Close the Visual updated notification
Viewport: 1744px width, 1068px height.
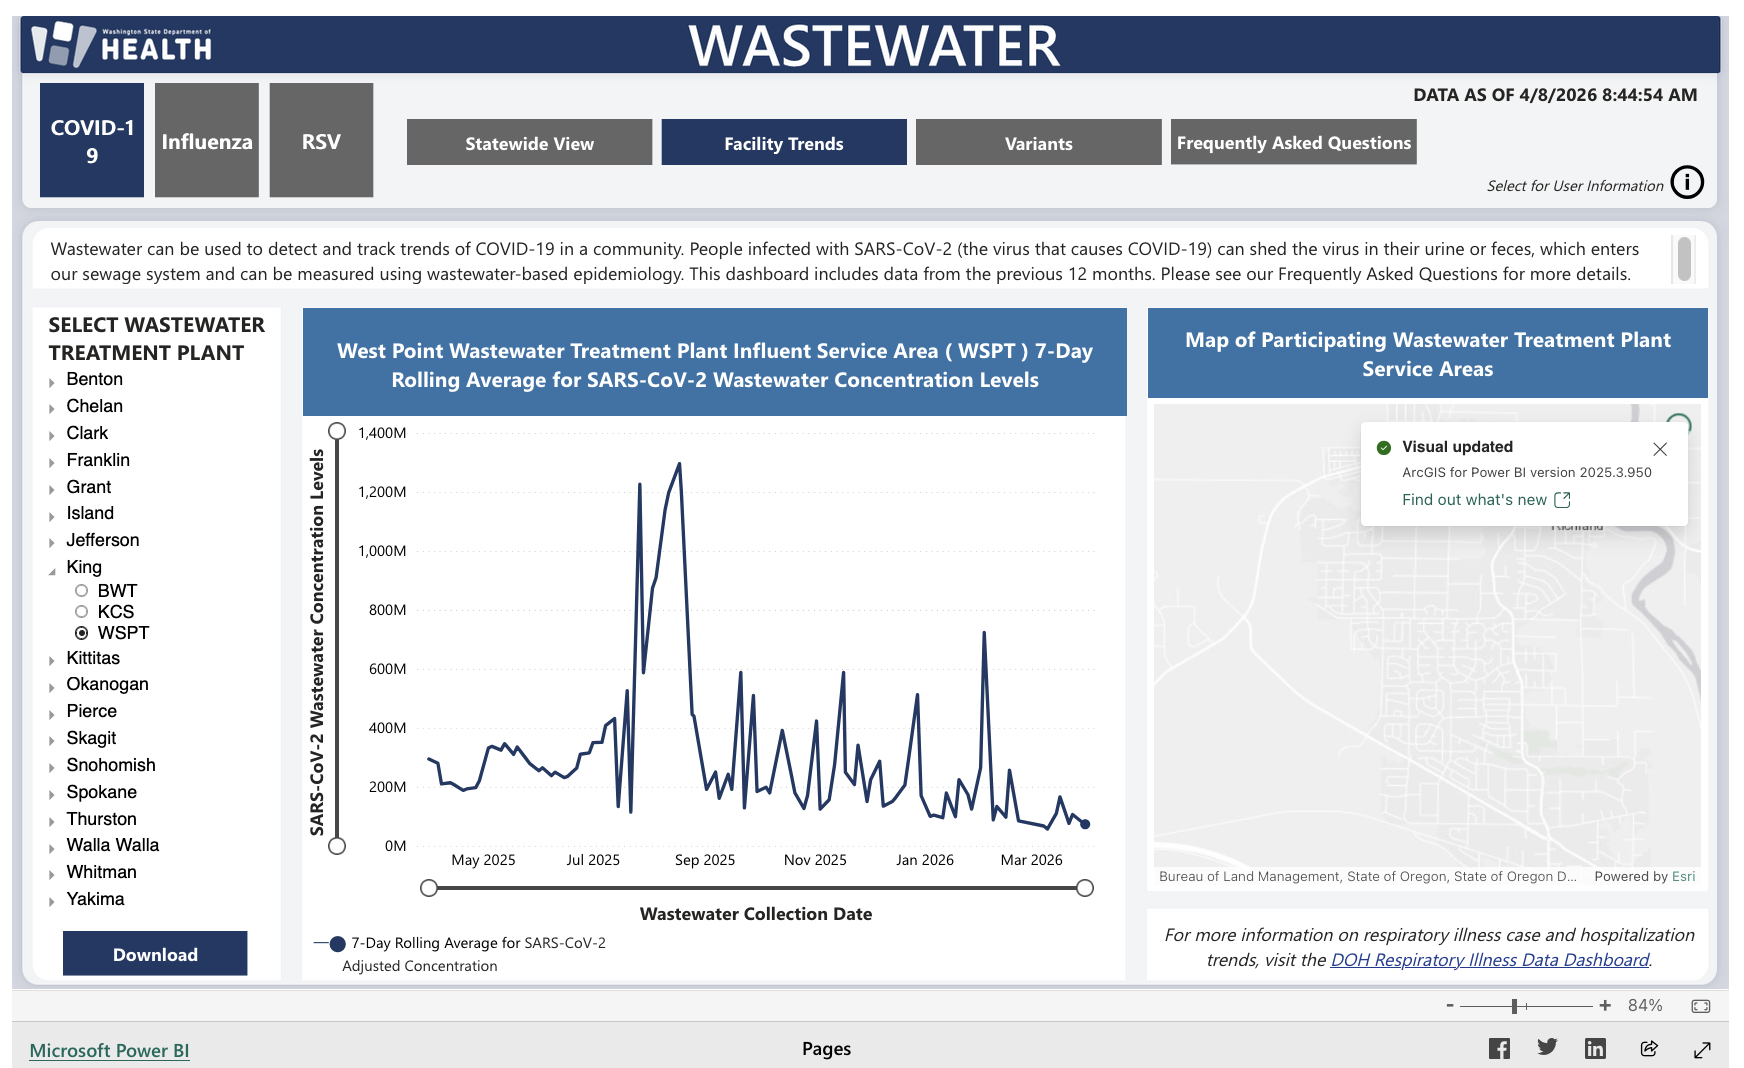1660,449
